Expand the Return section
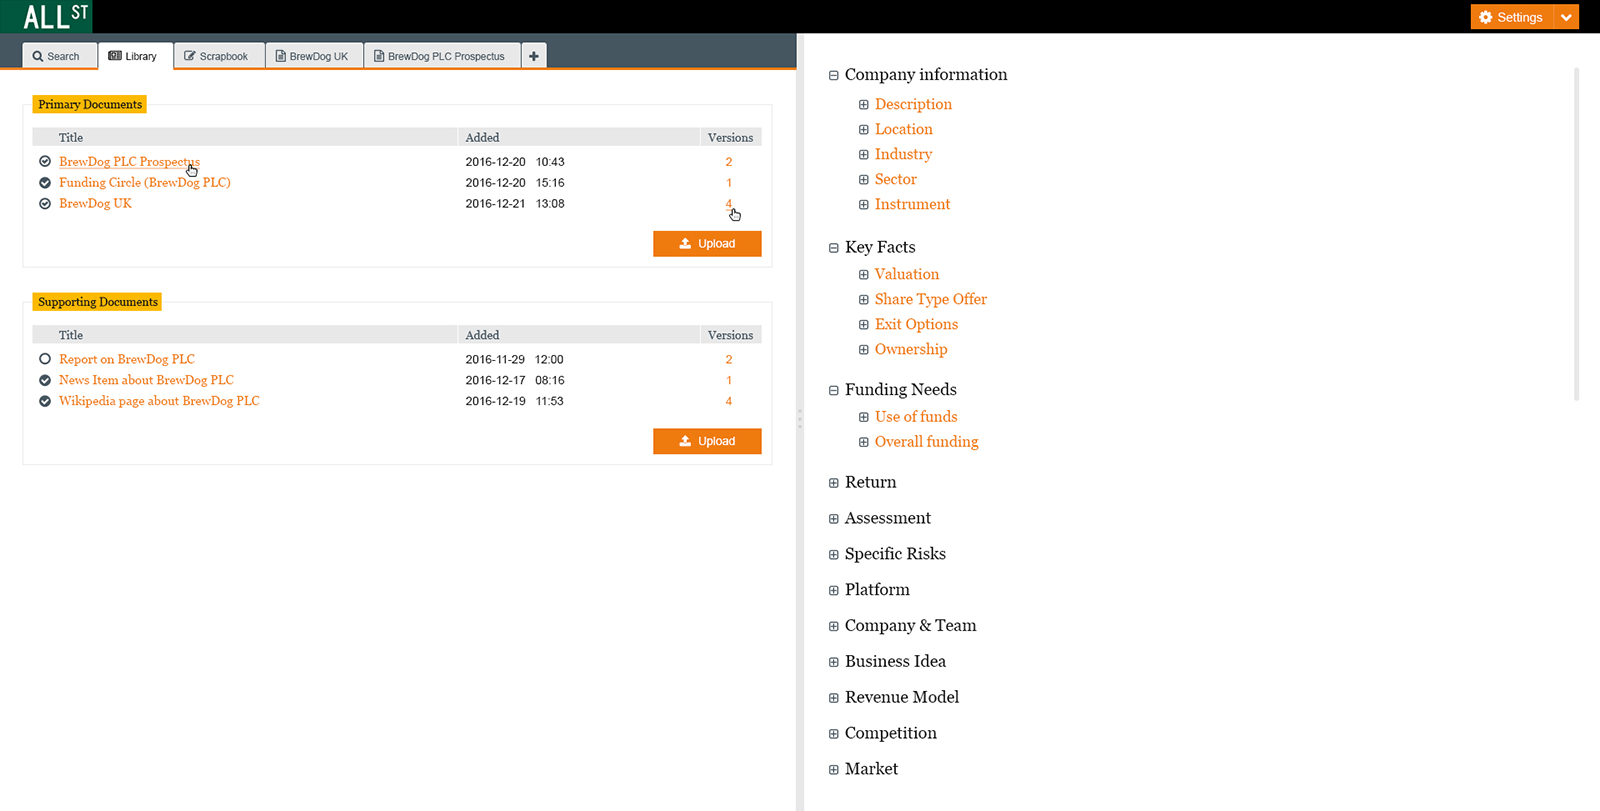Screen dimensions: 1600x811 click(834, 483)
